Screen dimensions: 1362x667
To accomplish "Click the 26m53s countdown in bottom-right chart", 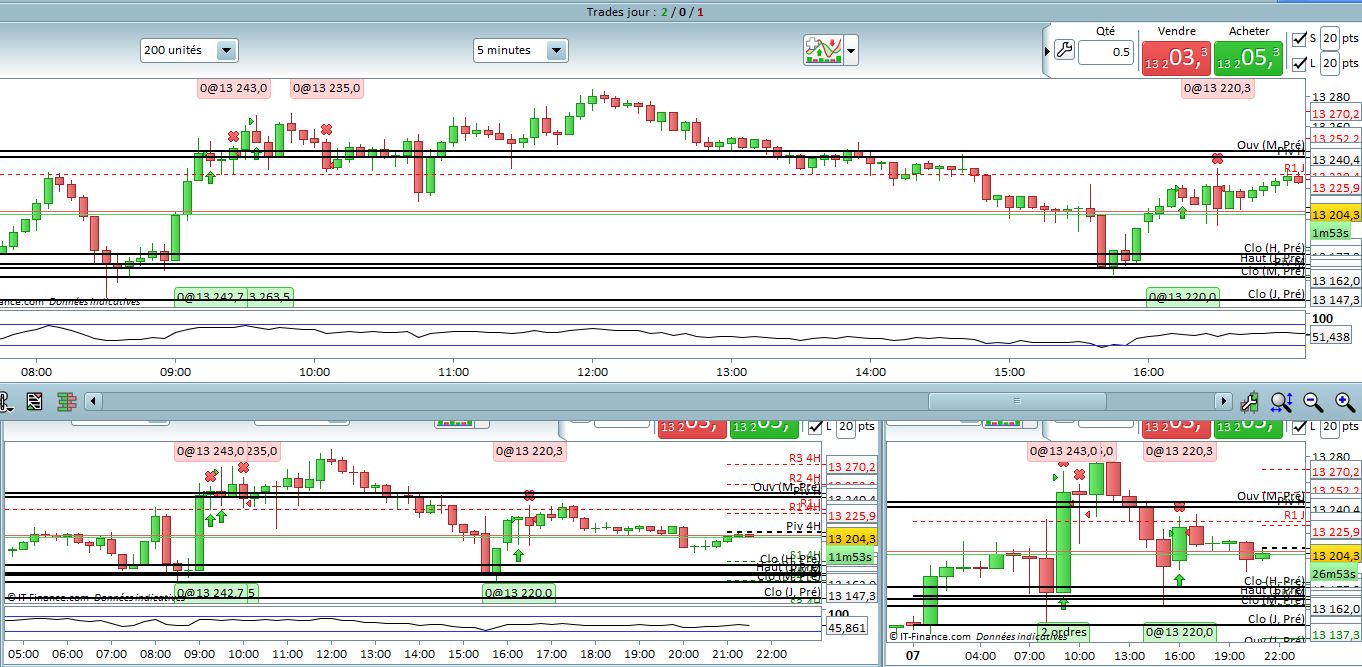I will point(1333,574).
